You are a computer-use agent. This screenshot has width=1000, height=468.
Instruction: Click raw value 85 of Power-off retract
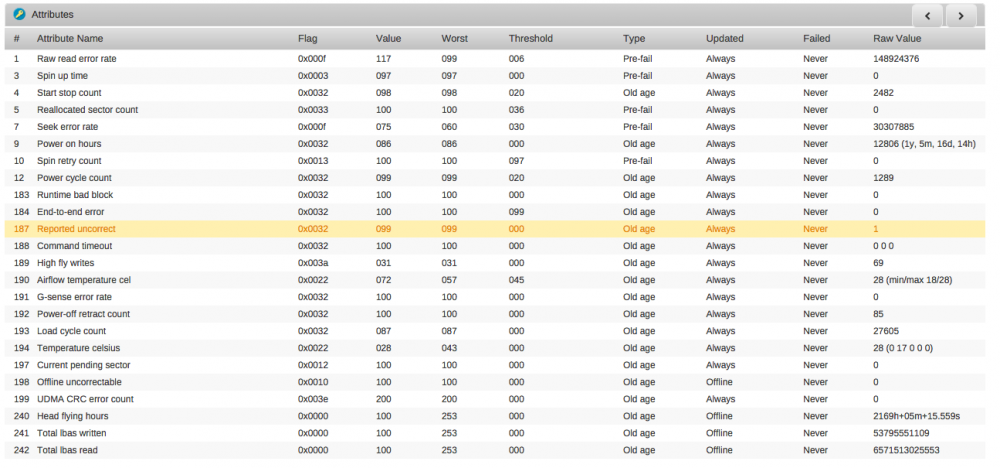pyautogui.click(x=878, y=314)
